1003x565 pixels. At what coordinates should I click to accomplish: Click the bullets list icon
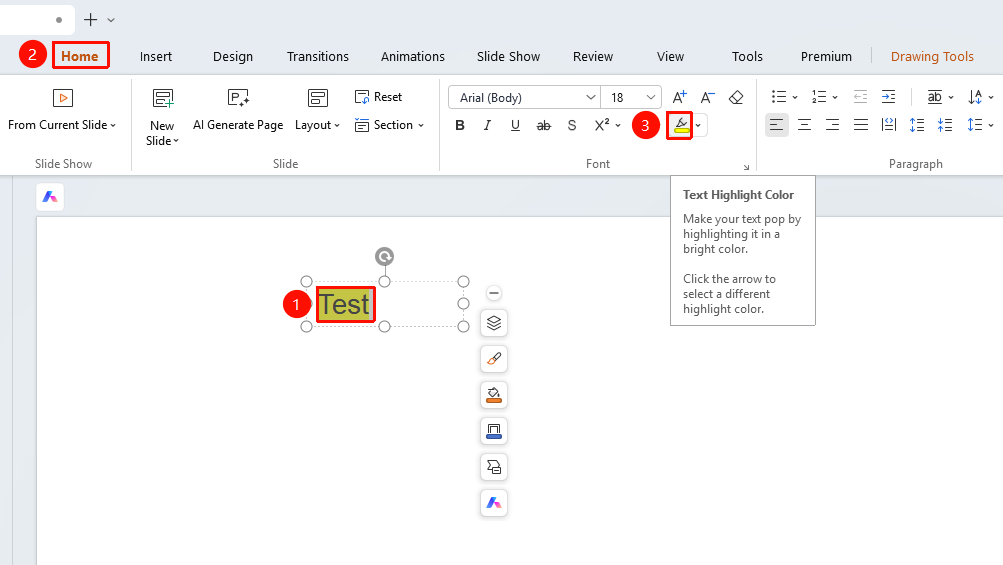[x=778, y=97]
